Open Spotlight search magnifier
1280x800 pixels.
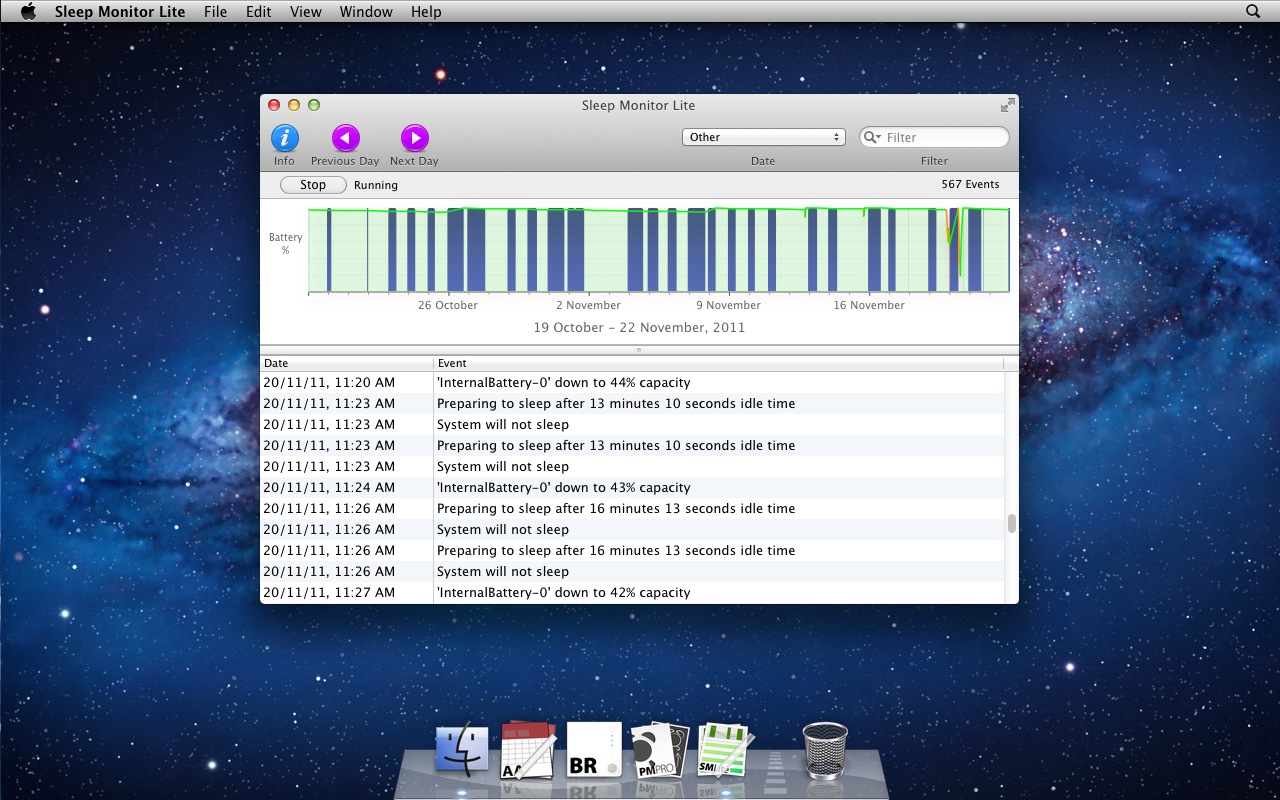[x=1253, y=11]
